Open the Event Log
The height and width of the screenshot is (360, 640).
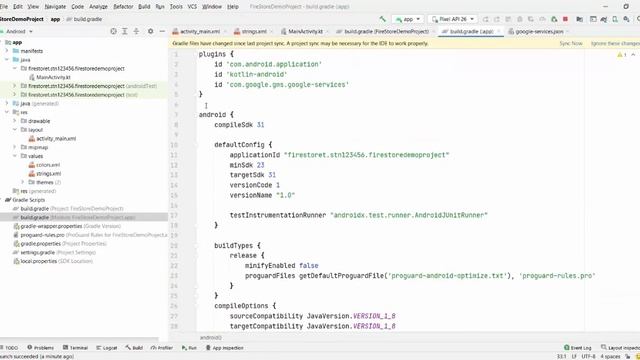[x=578, y=348]
